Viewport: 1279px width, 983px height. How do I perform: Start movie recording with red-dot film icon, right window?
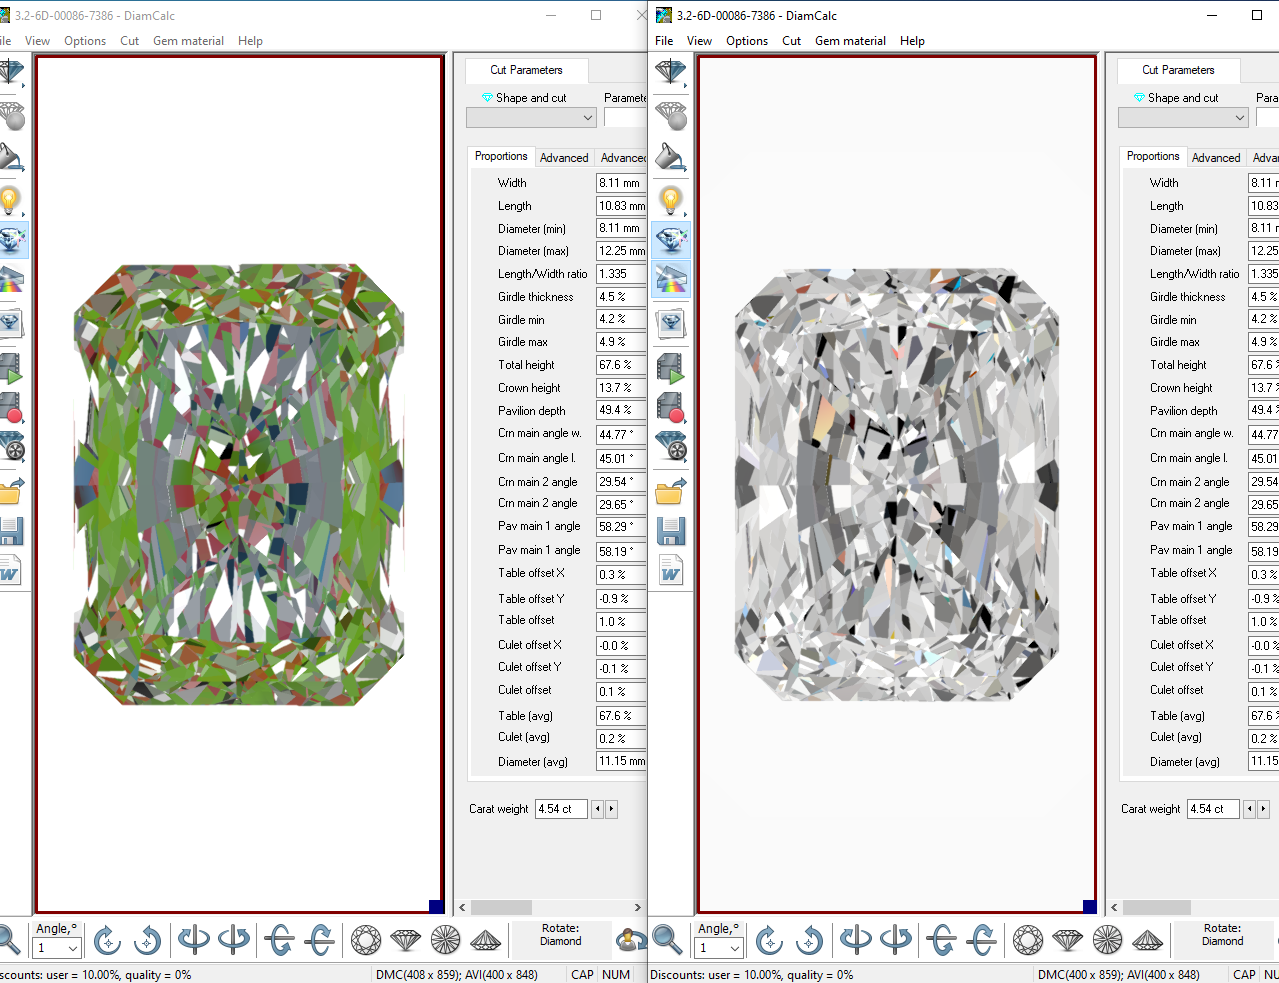click(670, 406)
